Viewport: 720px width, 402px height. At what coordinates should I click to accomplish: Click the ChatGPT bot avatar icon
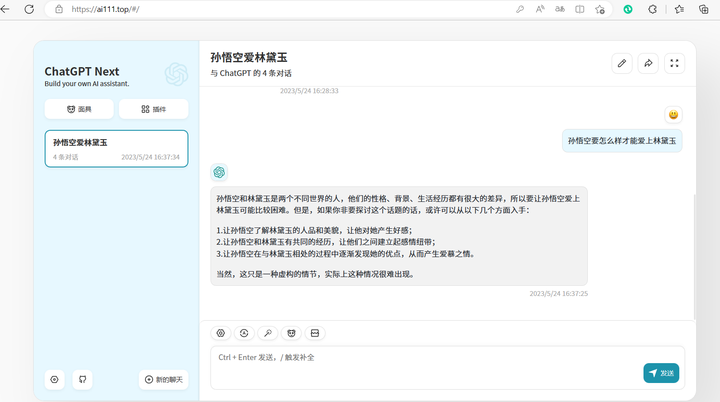(219, 172)
